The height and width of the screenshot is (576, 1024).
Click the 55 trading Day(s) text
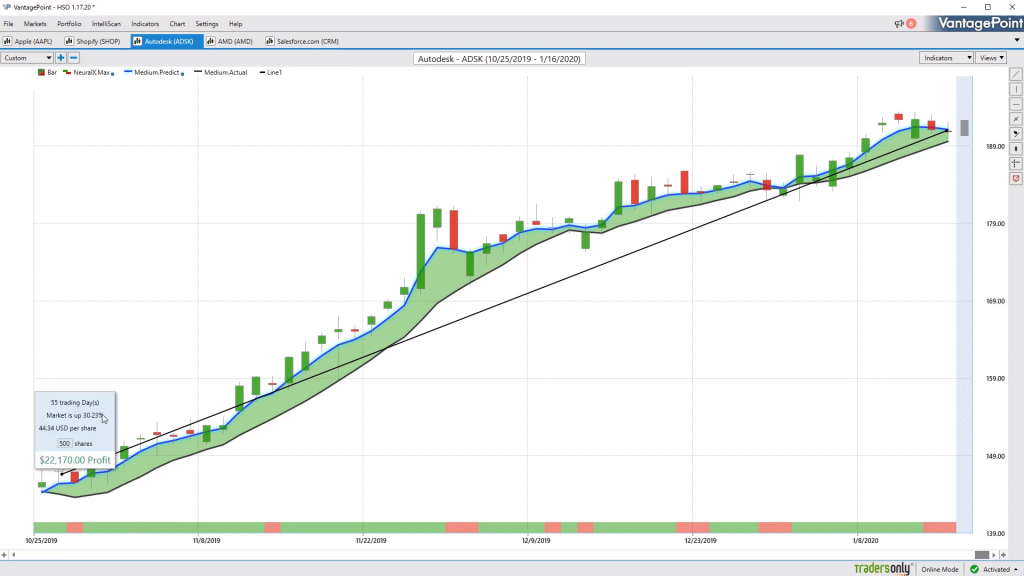[75, 403]
